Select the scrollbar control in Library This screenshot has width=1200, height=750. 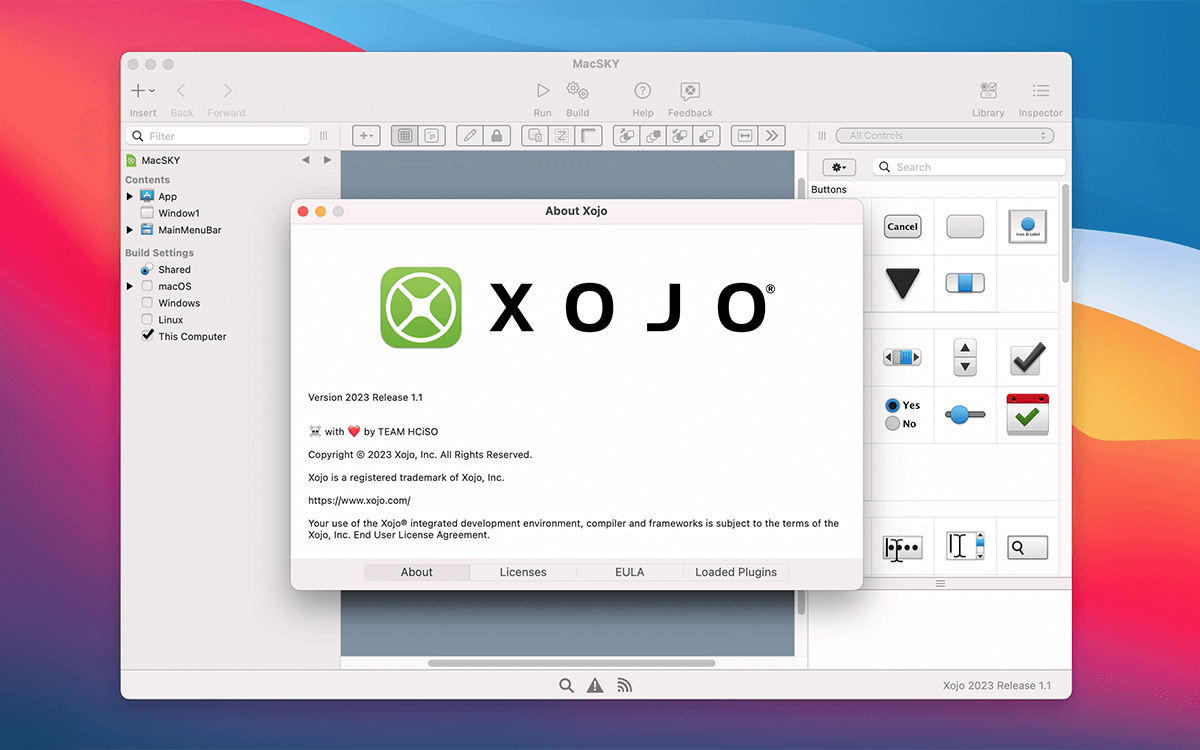click(x=902, y=358)
